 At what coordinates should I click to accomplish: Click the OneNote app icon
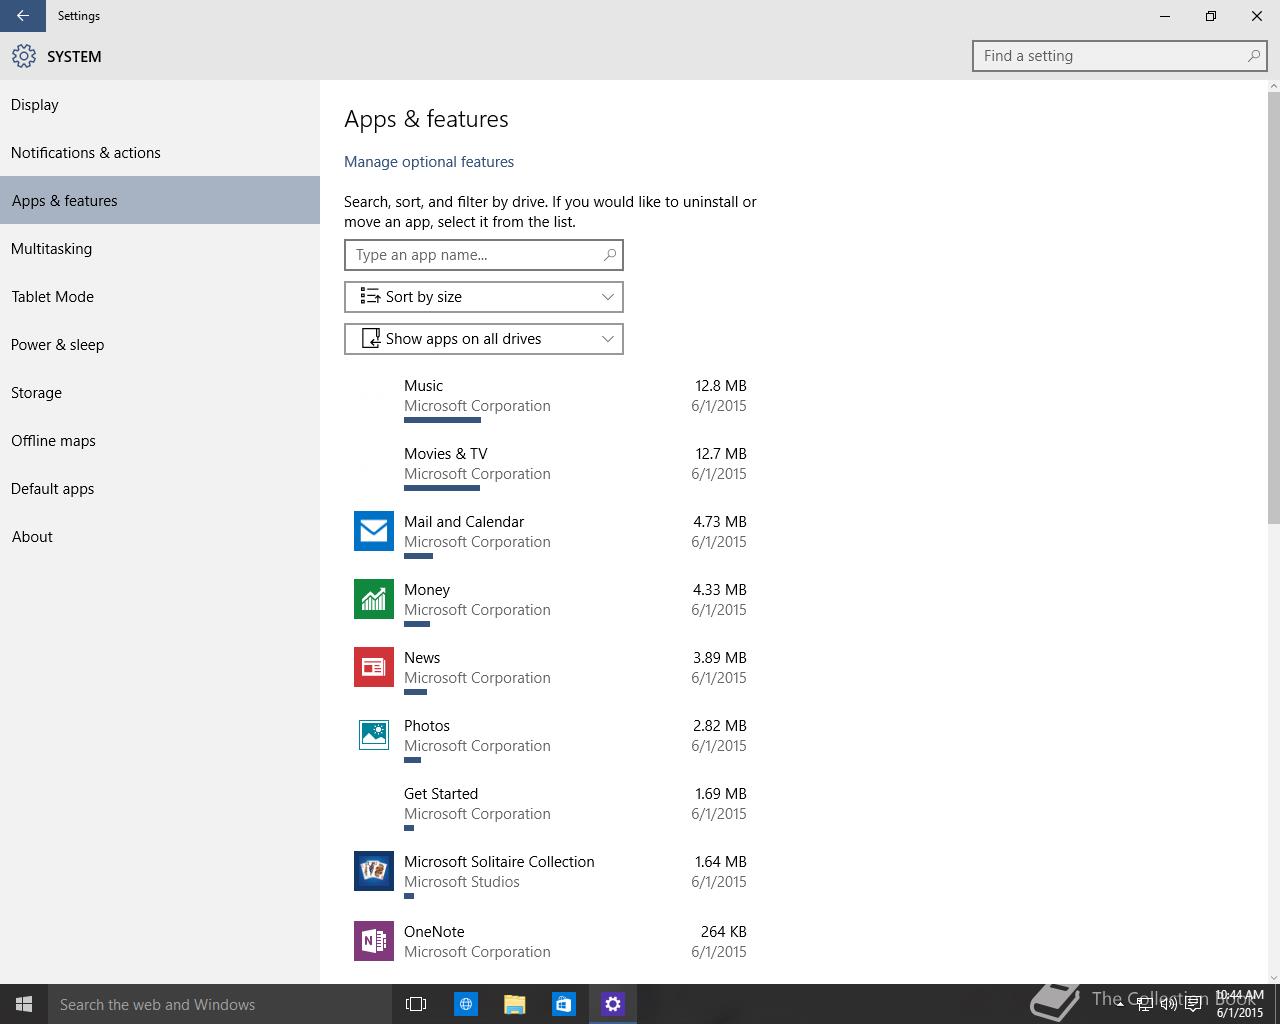(374, 941)
